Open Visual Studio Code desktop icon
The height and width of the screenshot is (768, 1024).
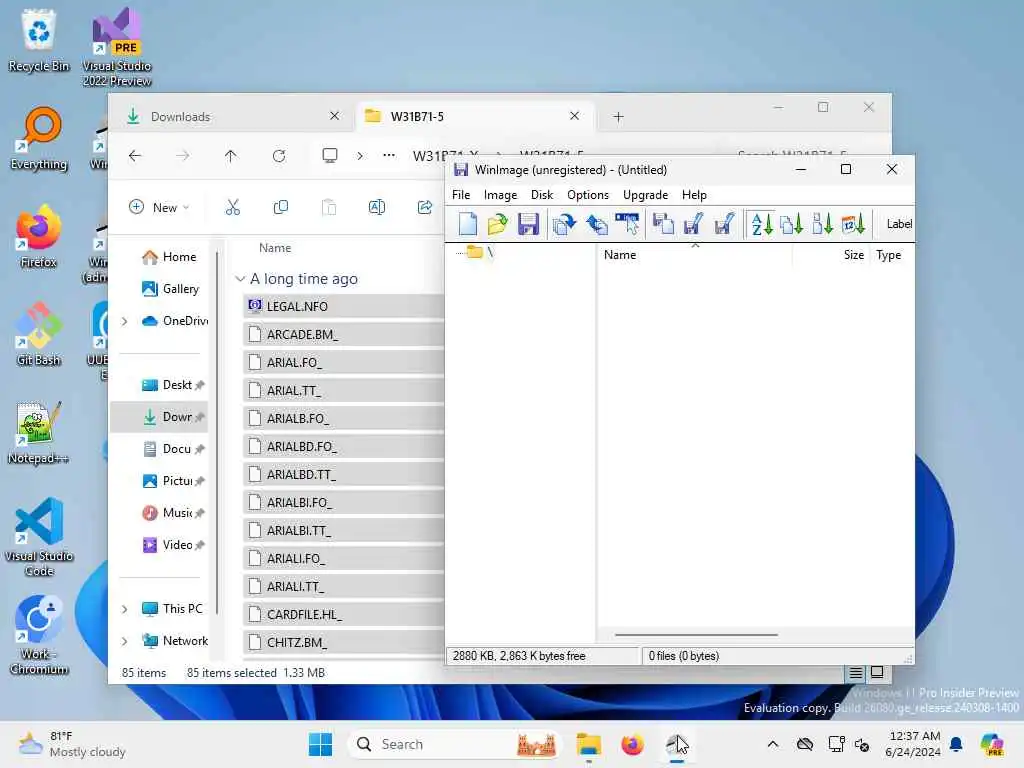pyautogui.click(x=39, y=537)
